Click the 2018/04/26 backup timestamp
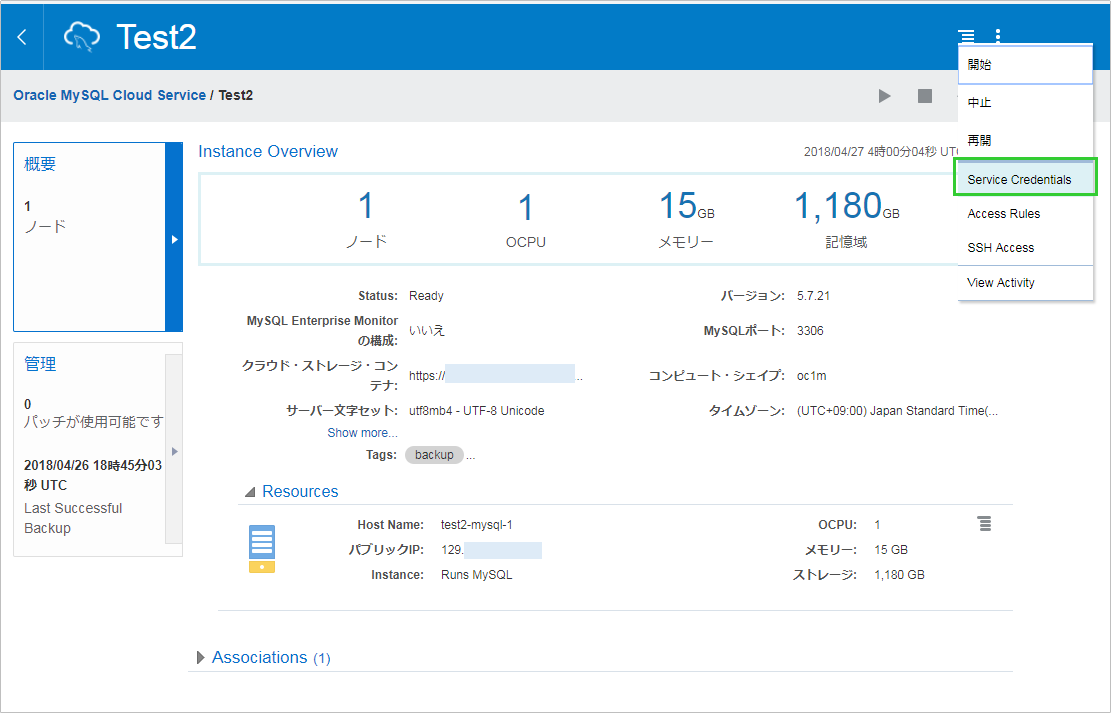This screenshot has height=713, width=1111. coord(93,475)
